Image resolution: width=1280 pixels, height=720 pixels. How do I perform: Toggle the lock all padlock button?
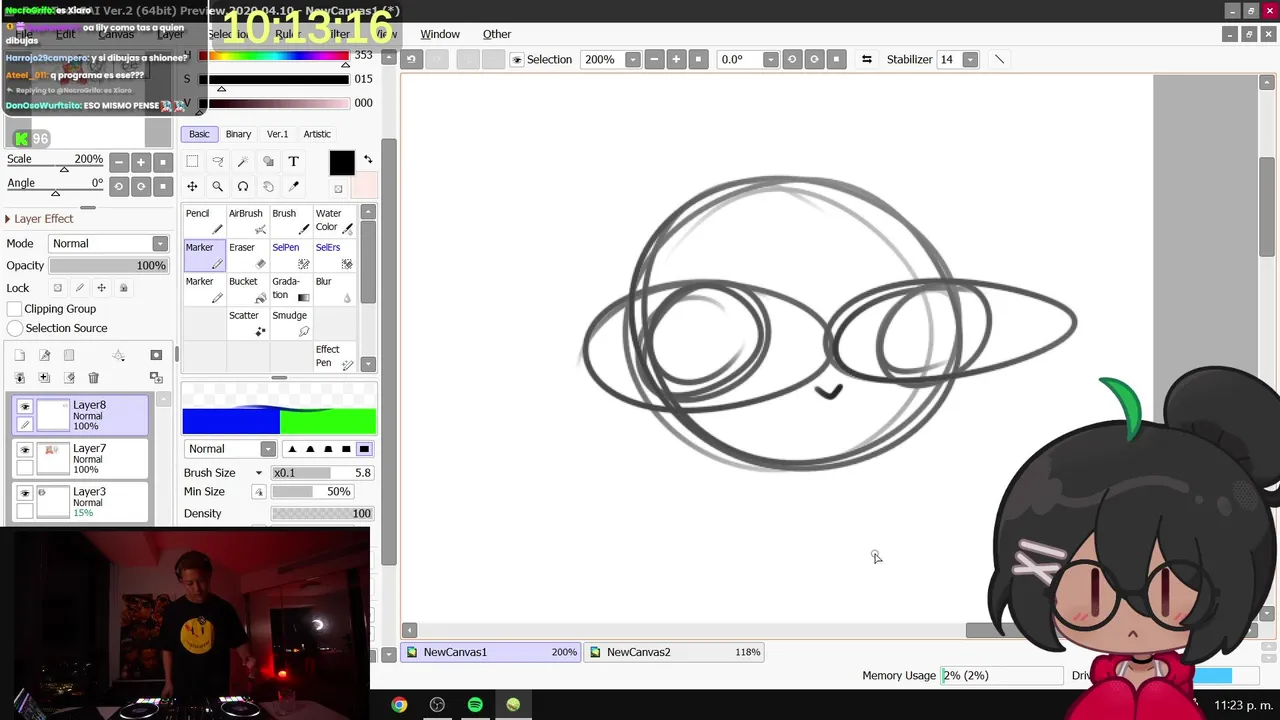[123, 288]
